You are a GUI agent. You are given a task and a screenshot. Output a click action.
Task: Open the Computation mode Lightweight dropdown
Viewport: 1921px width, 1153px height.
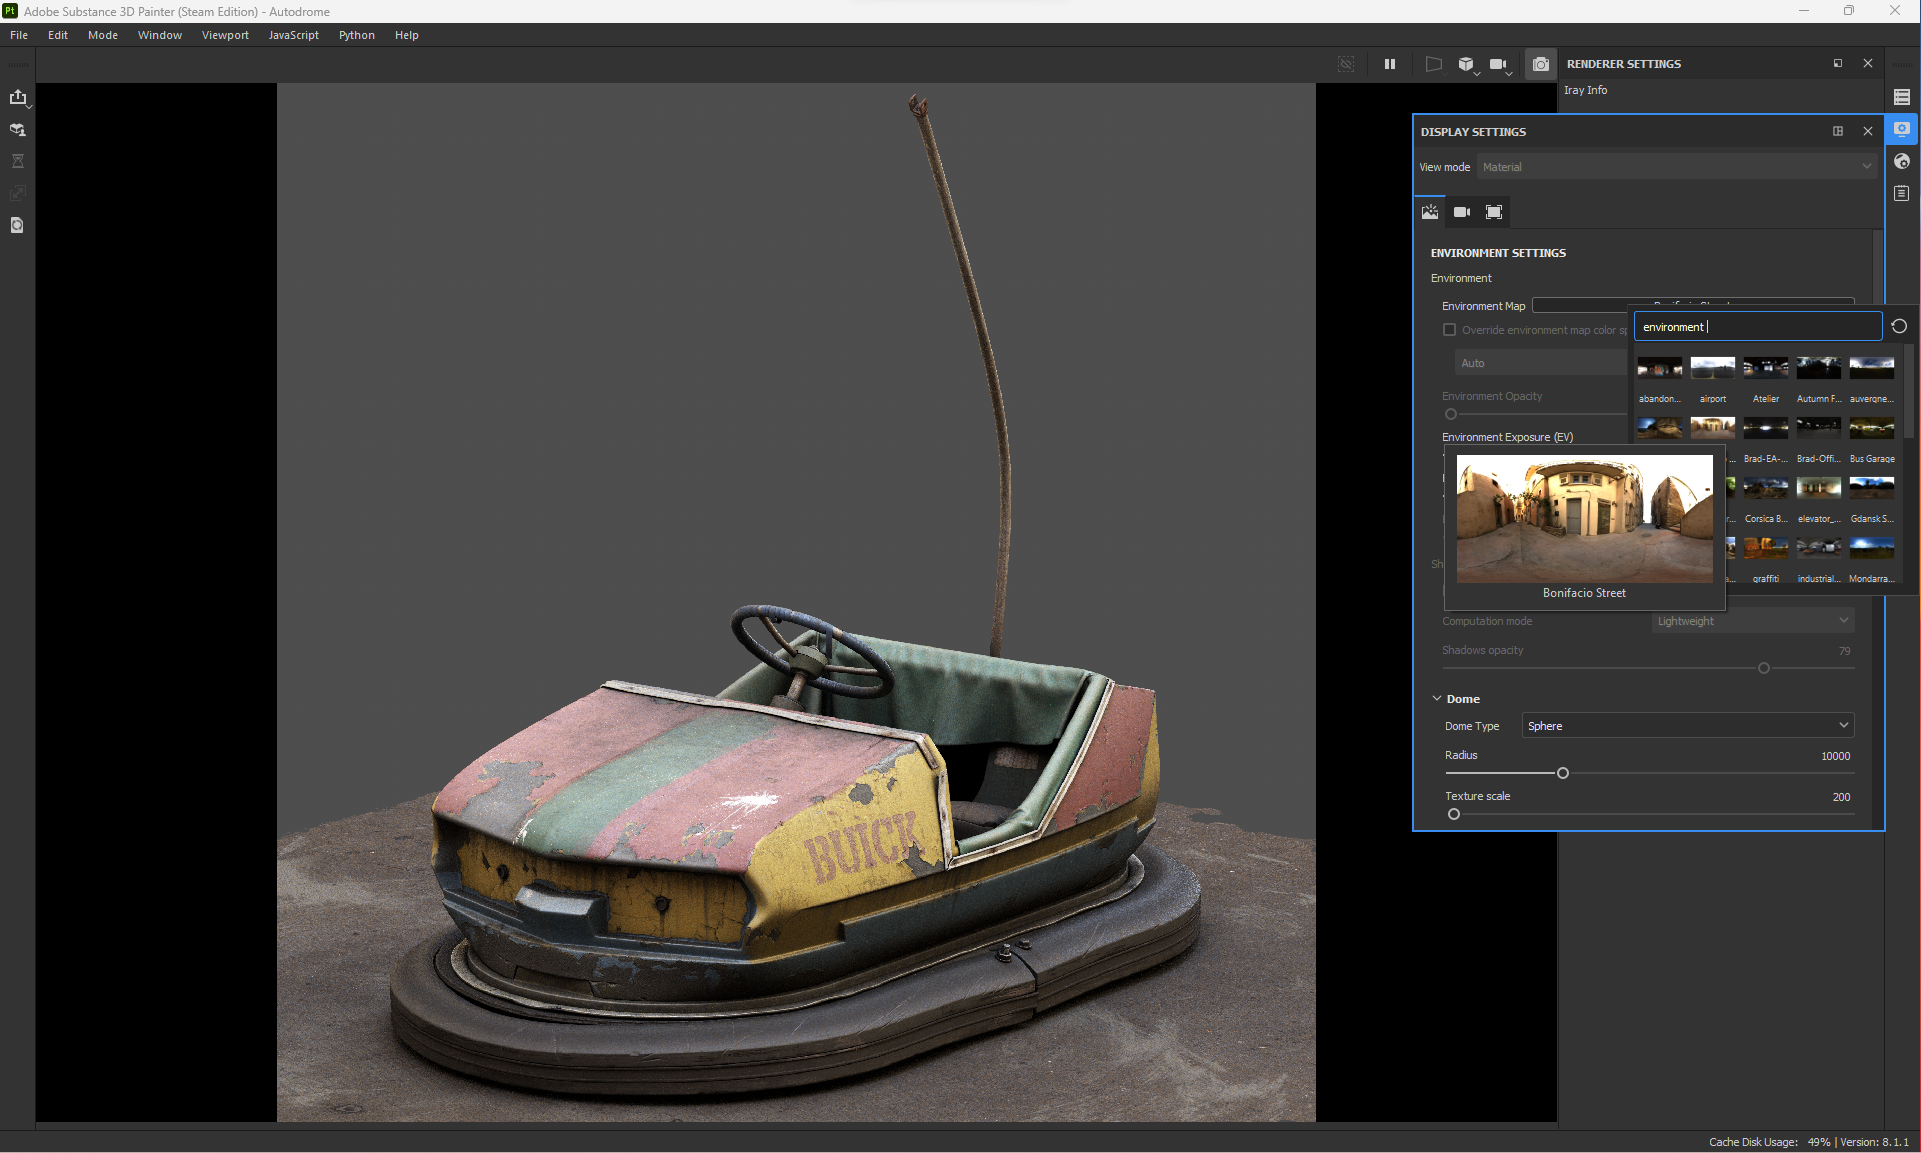pos(1751,620)
